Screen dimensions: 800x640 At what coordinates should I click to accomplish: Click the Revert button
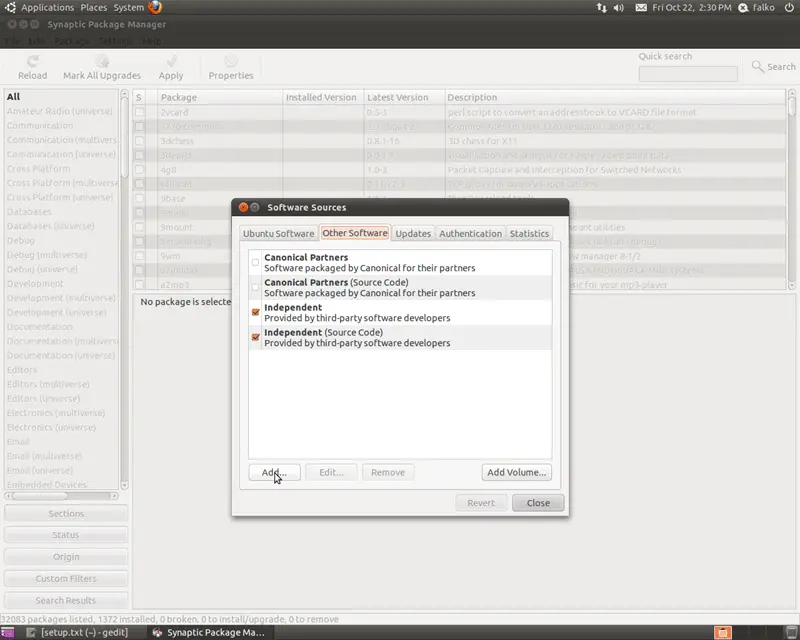pos(481,503)
